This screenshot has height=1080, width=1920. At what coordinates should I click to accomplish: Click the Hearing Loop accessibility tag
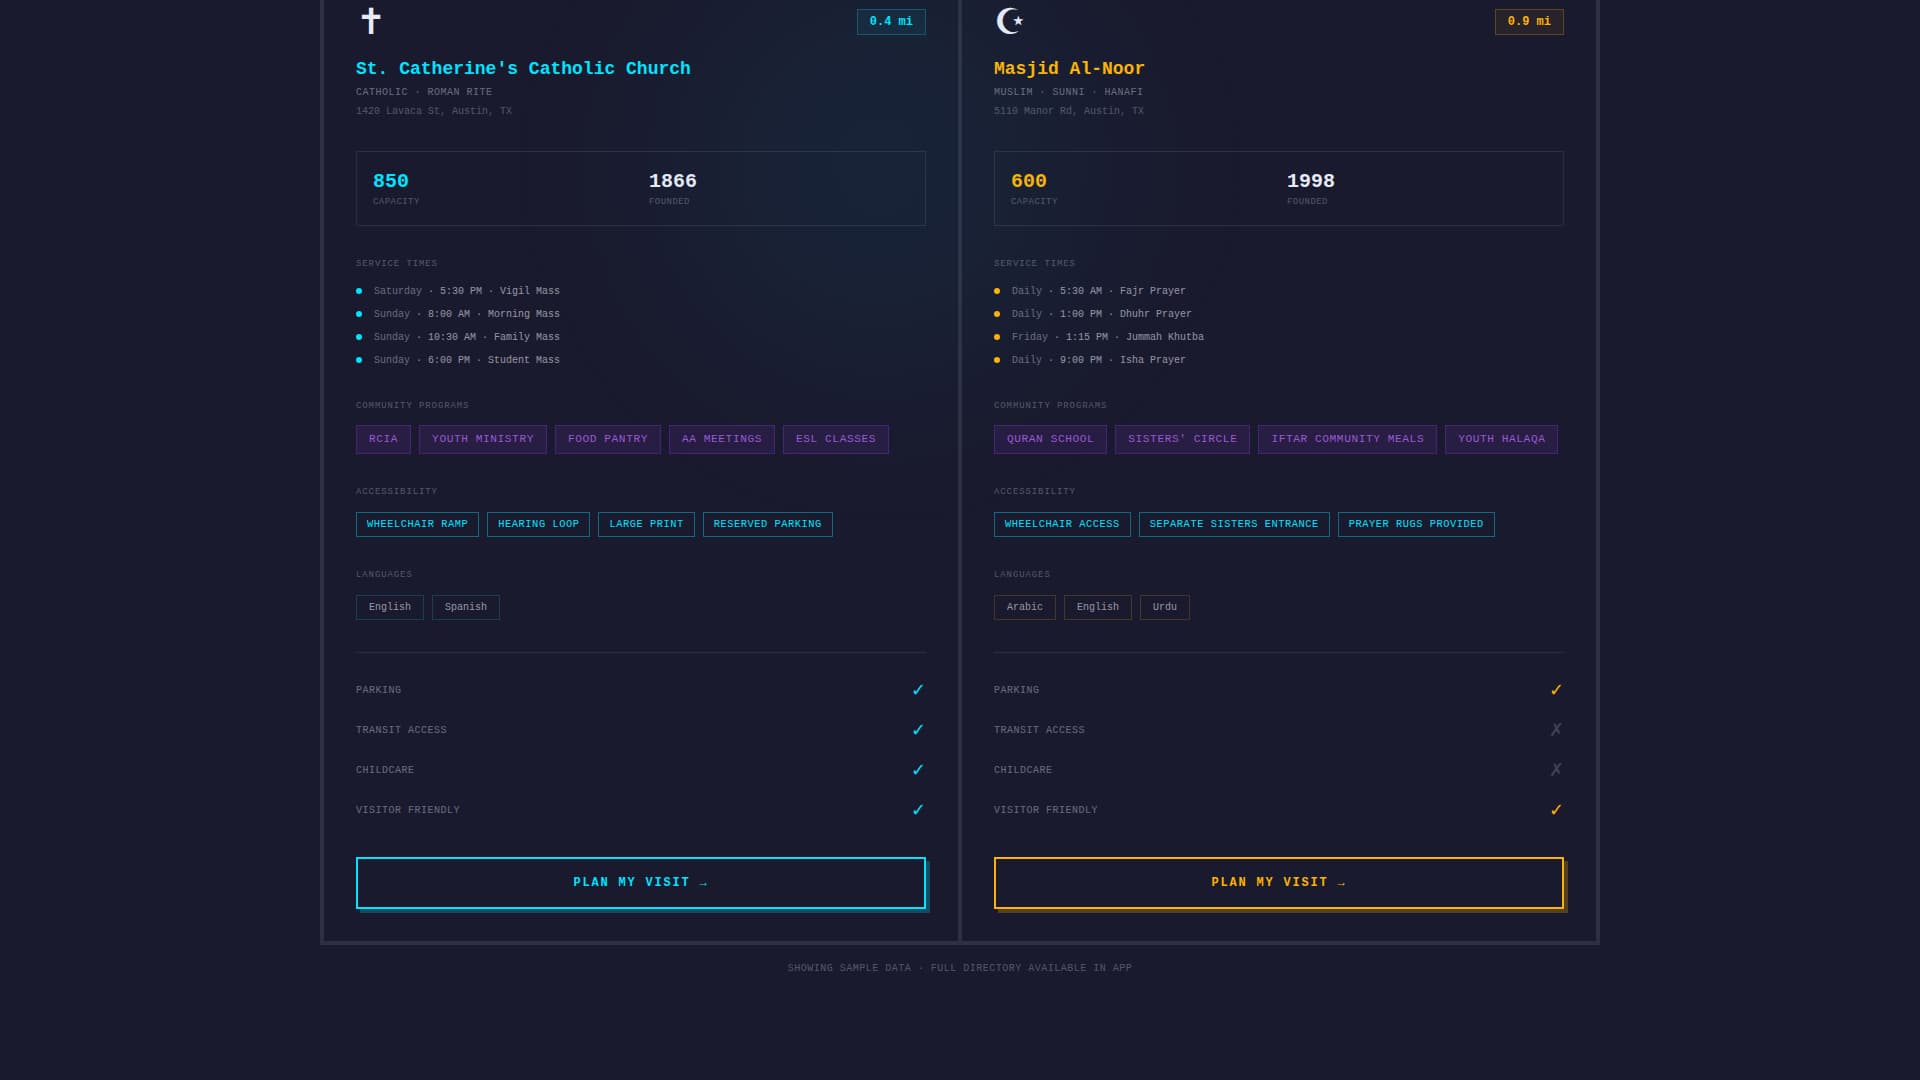tap(538, 524)
